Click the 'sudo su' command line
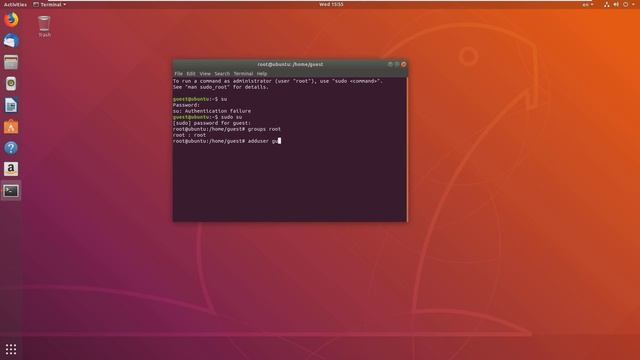The width and height of the screenshot is (640, 360). point(207,117)
